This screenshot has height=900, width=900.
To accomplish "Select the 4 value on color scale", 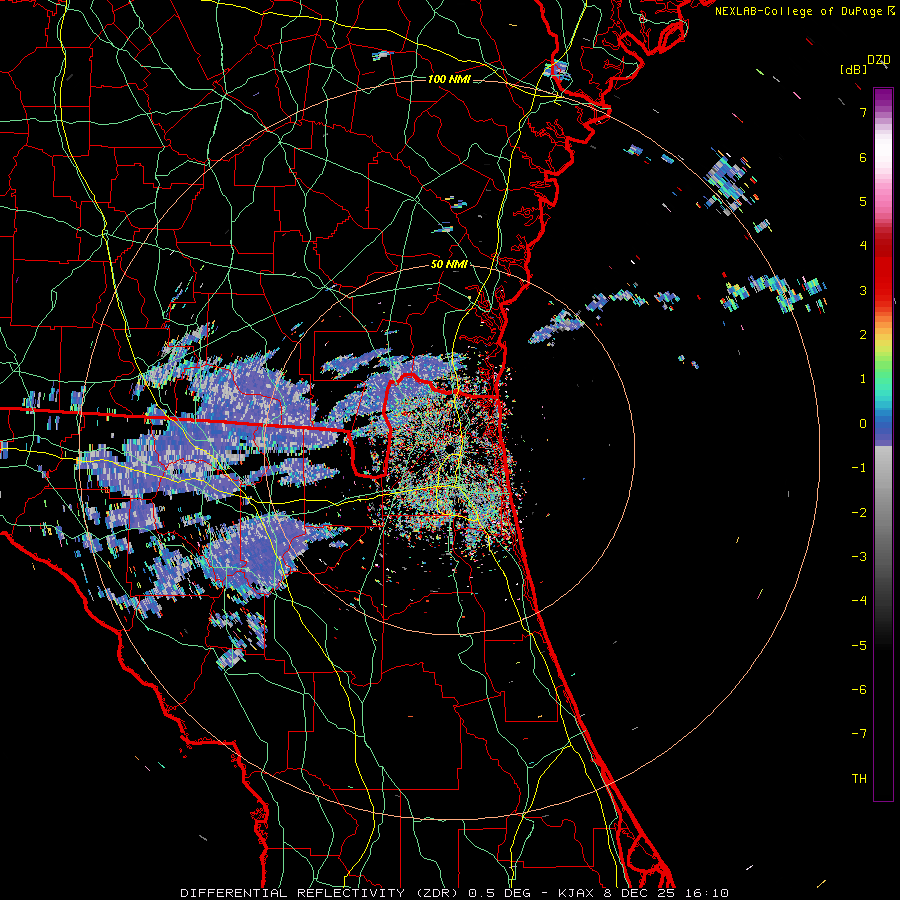I will click(x=863, y=246).
